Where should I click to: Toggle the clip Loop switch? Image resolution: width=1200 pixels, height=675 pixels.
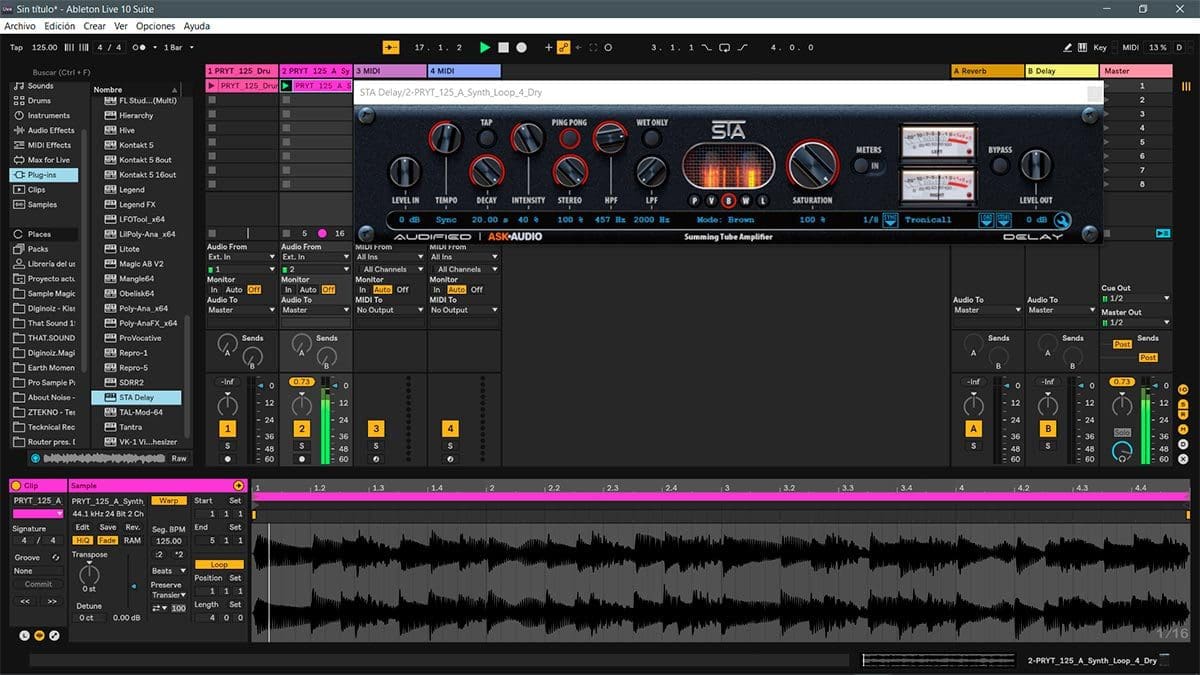point(219,564)
